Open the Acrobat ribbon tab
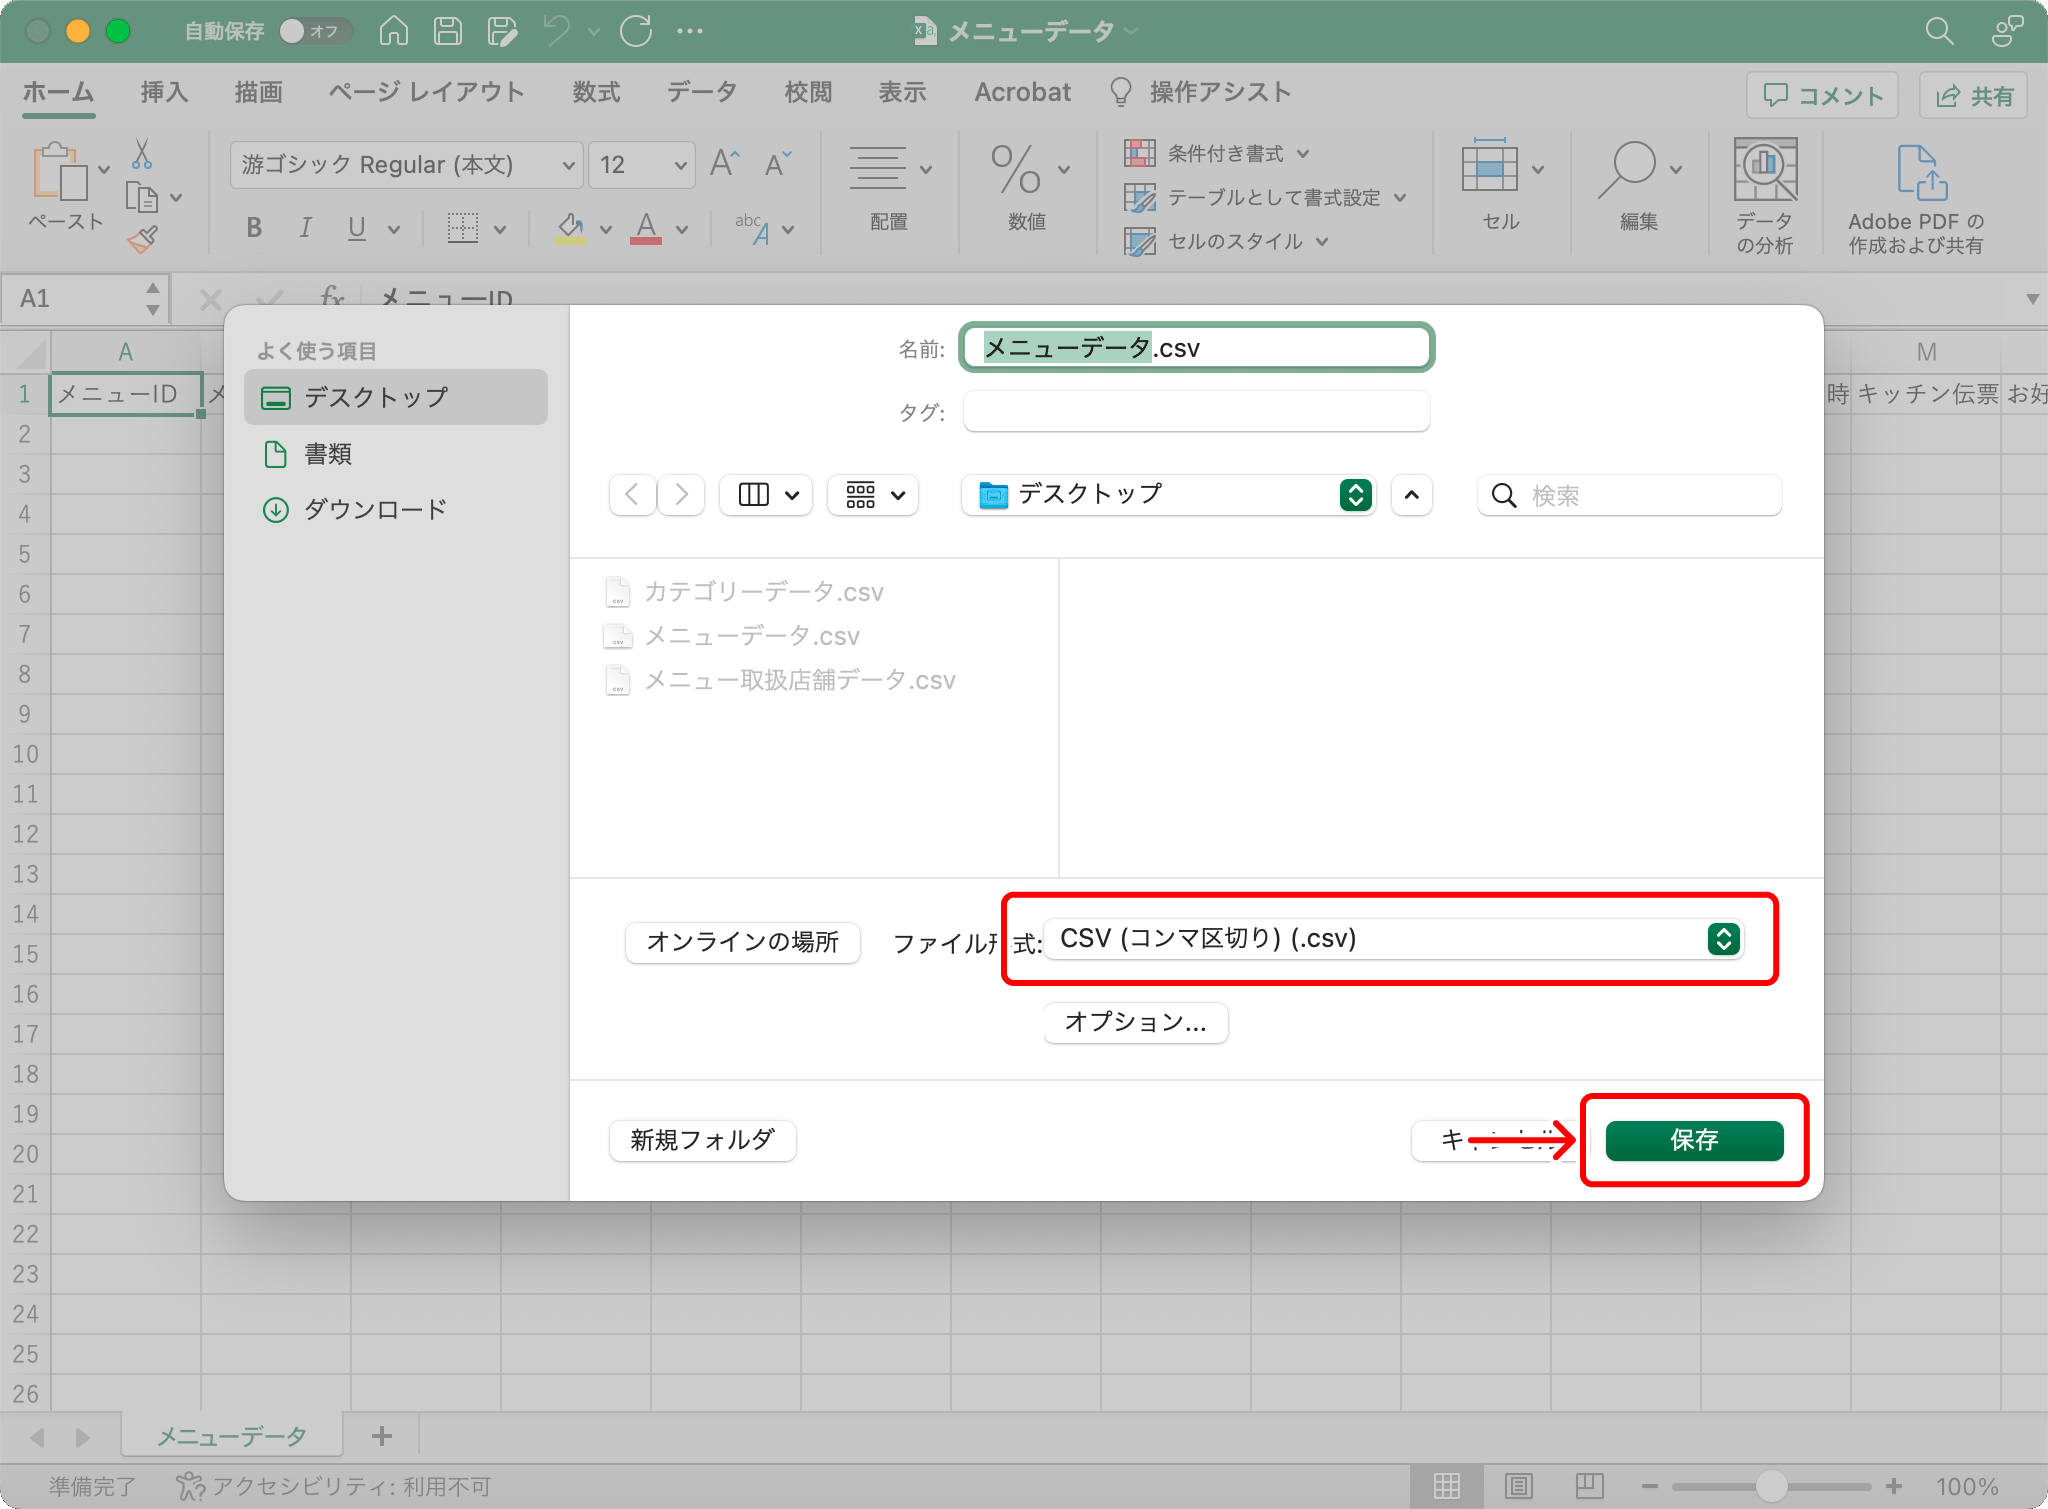 tap(1023, 93)
